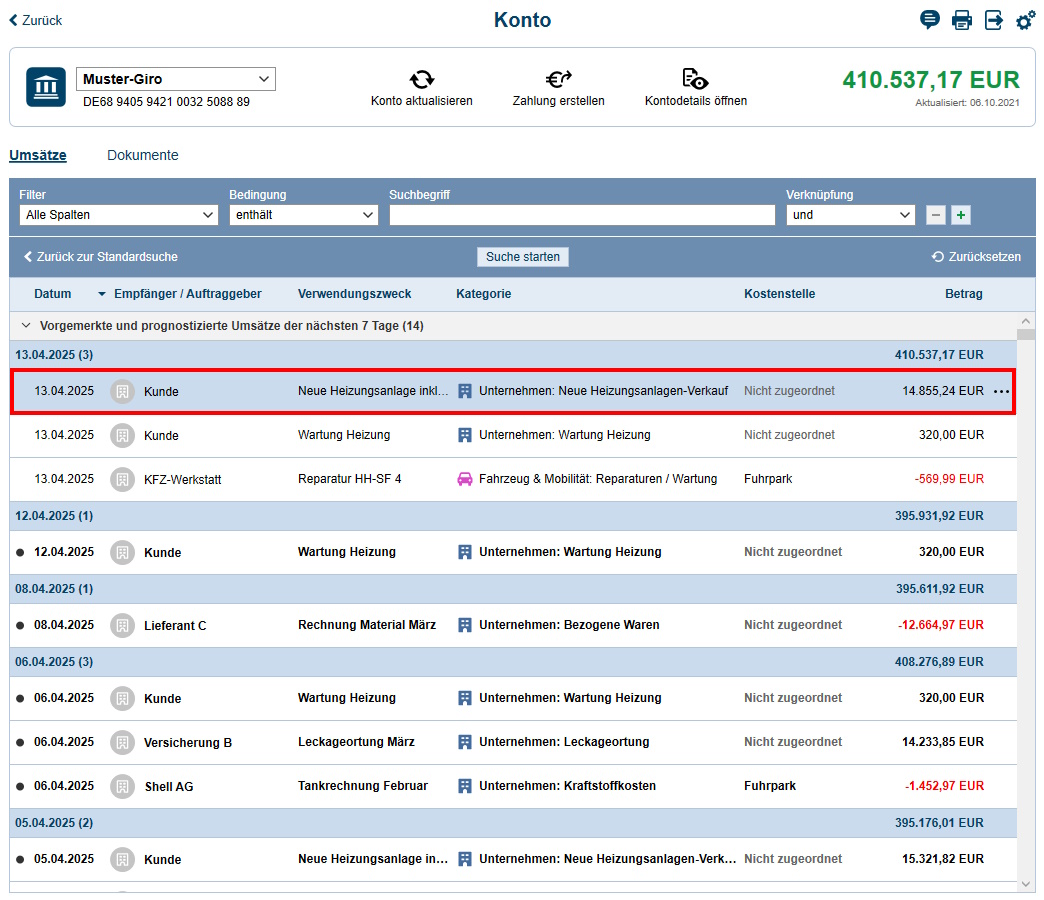1044x900 pixels.
Task: Click Zurück zur Standardsuche link
Action: click(x=101, y=256)
